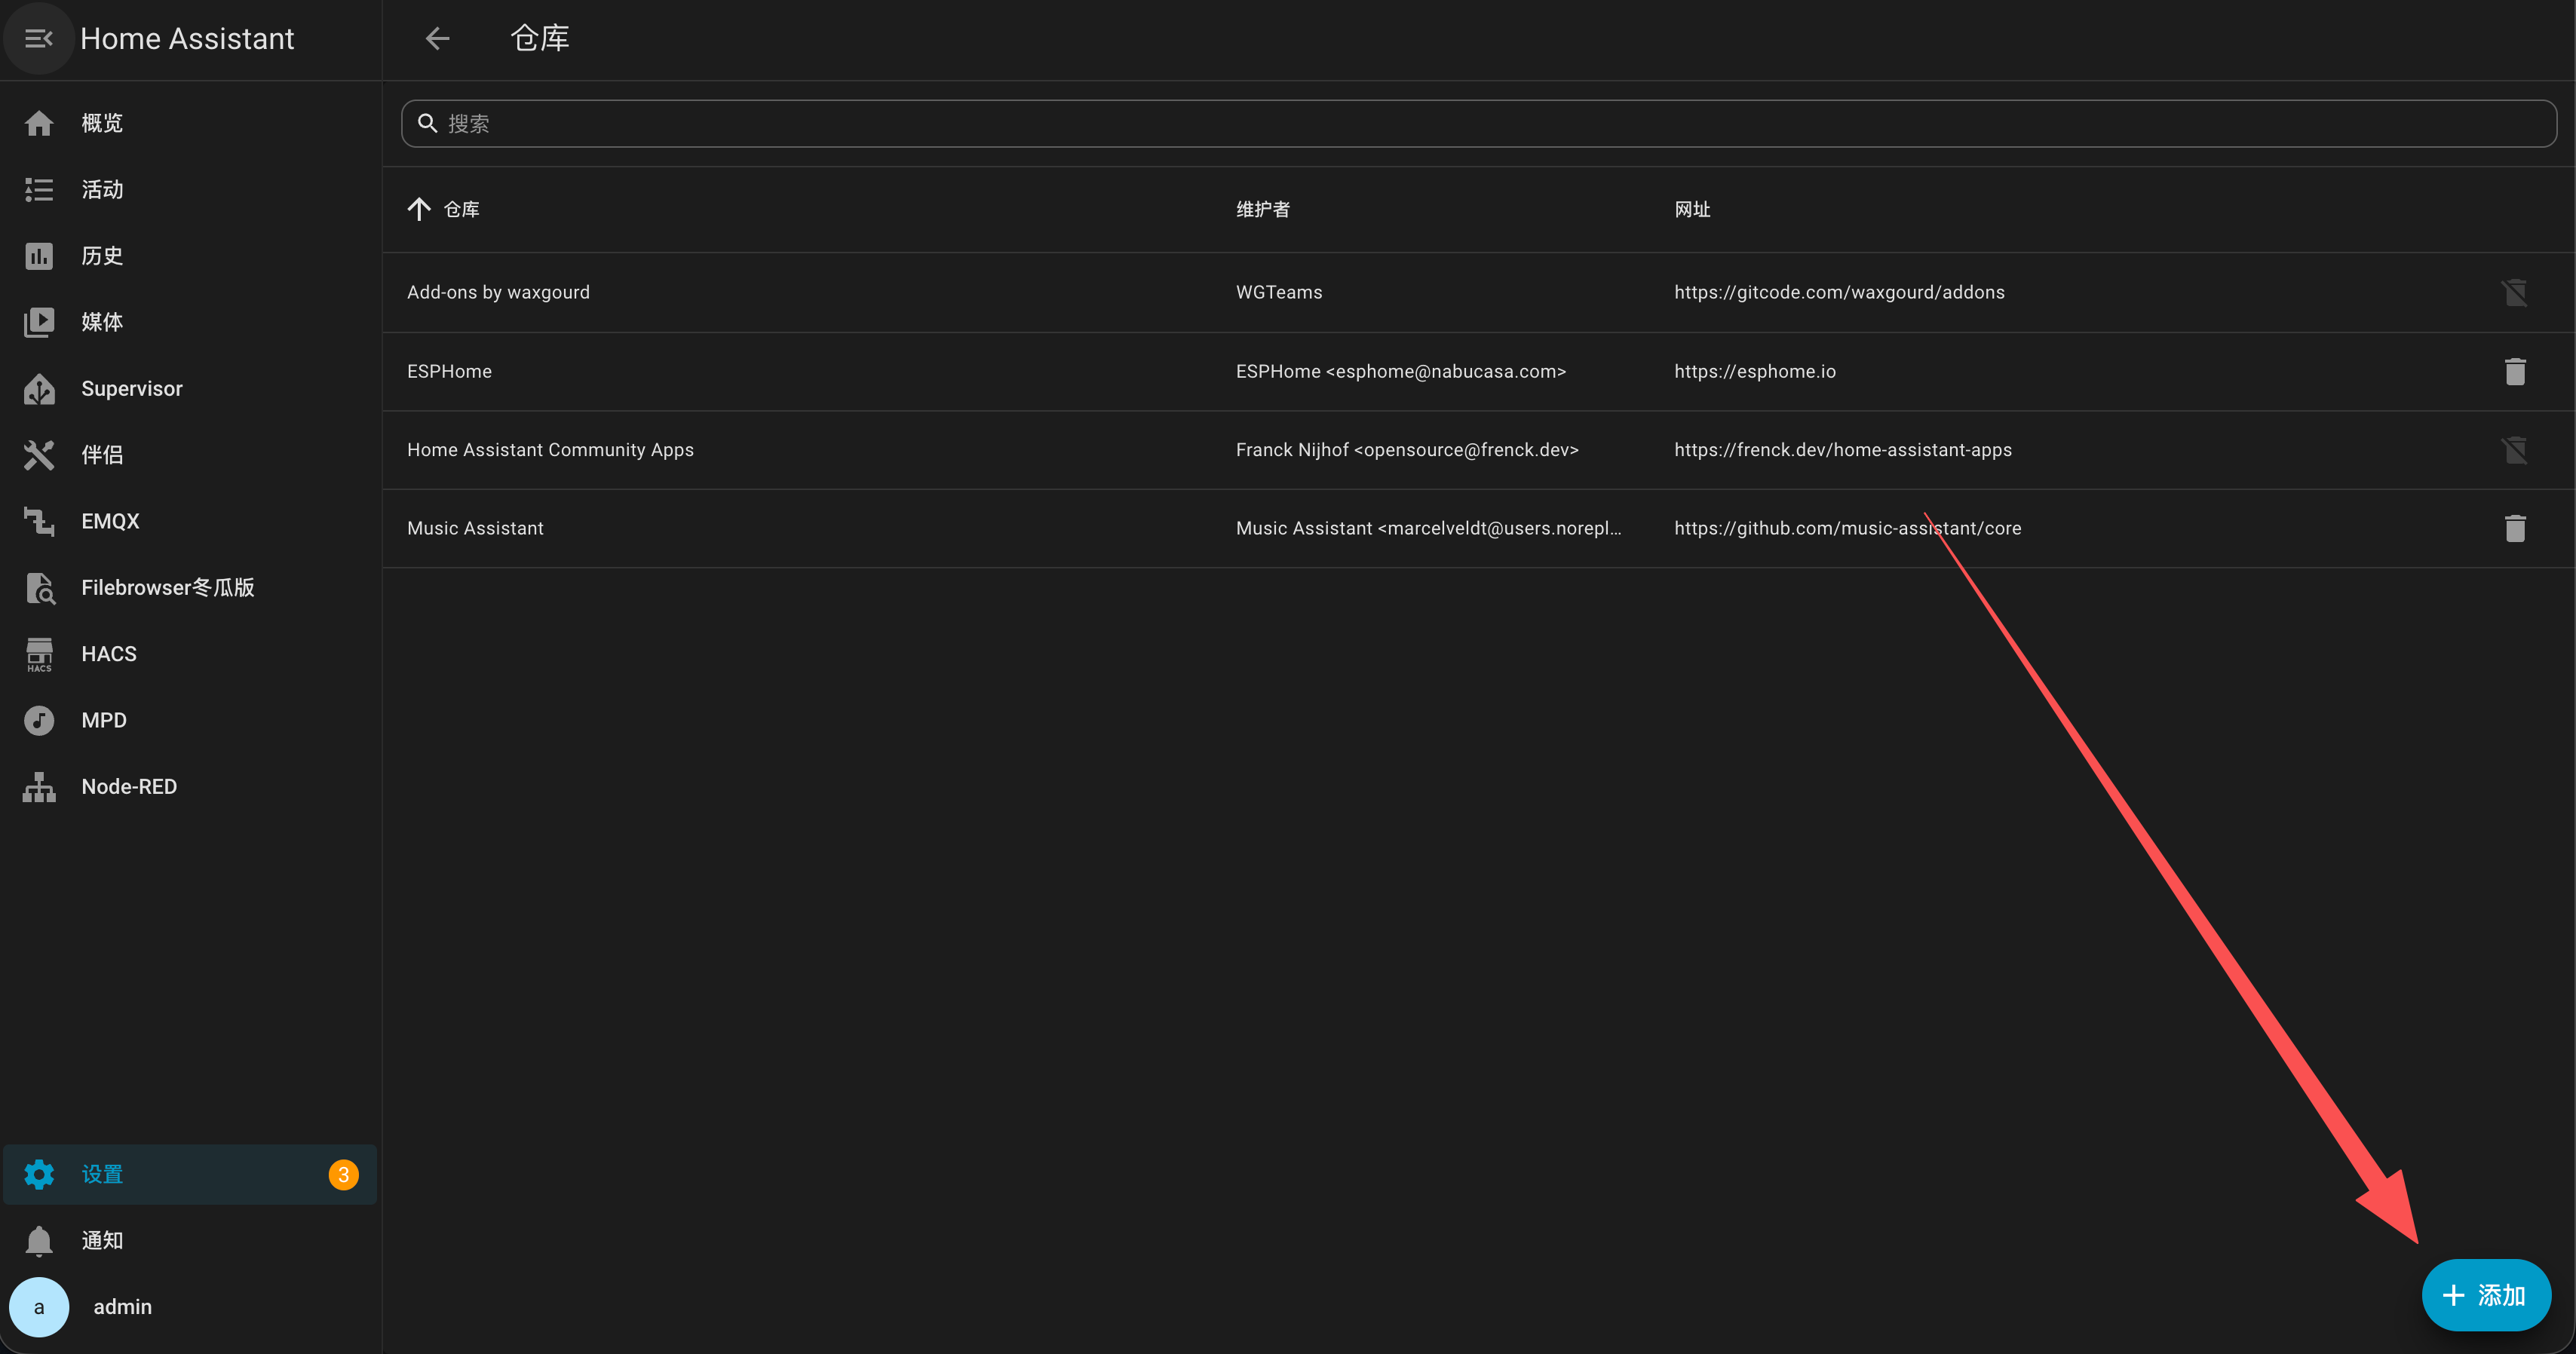
Task: Click the 添加 add repository button
Action: 2486,1295
